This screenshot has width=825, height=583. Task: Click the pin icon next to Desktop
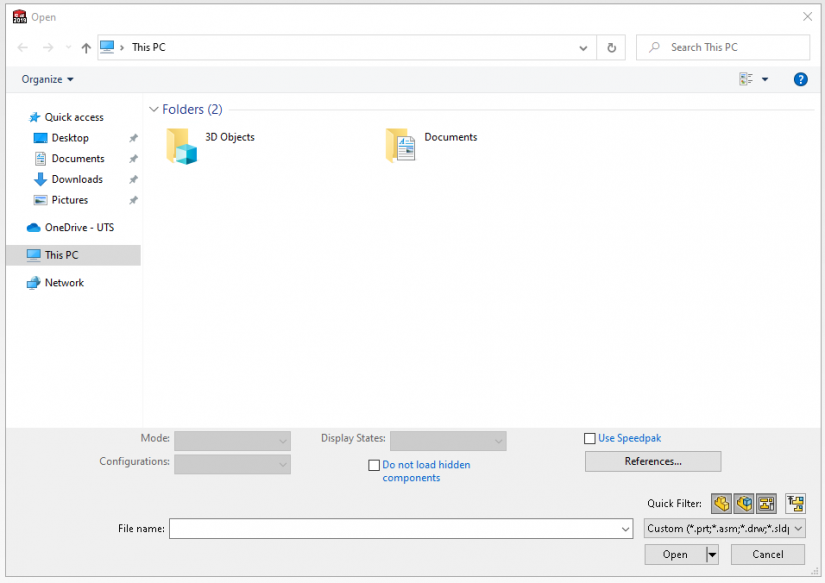pos(134,138)
